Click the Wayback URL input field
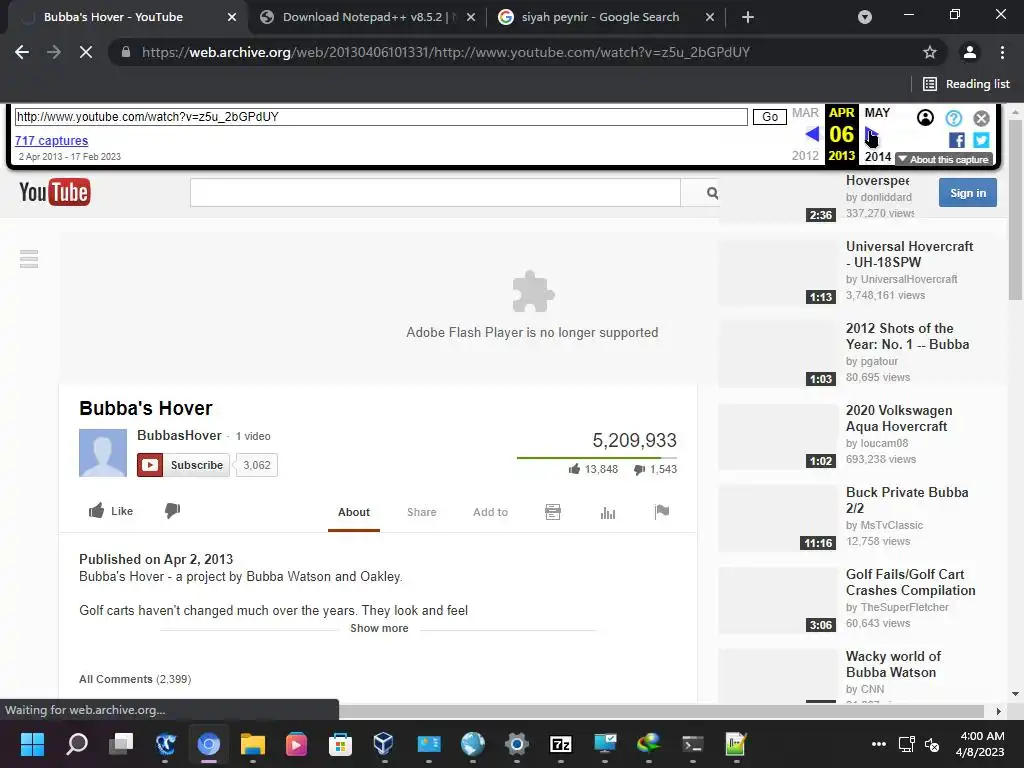Viewport: 1024px width, 768px height. point(381,117)
